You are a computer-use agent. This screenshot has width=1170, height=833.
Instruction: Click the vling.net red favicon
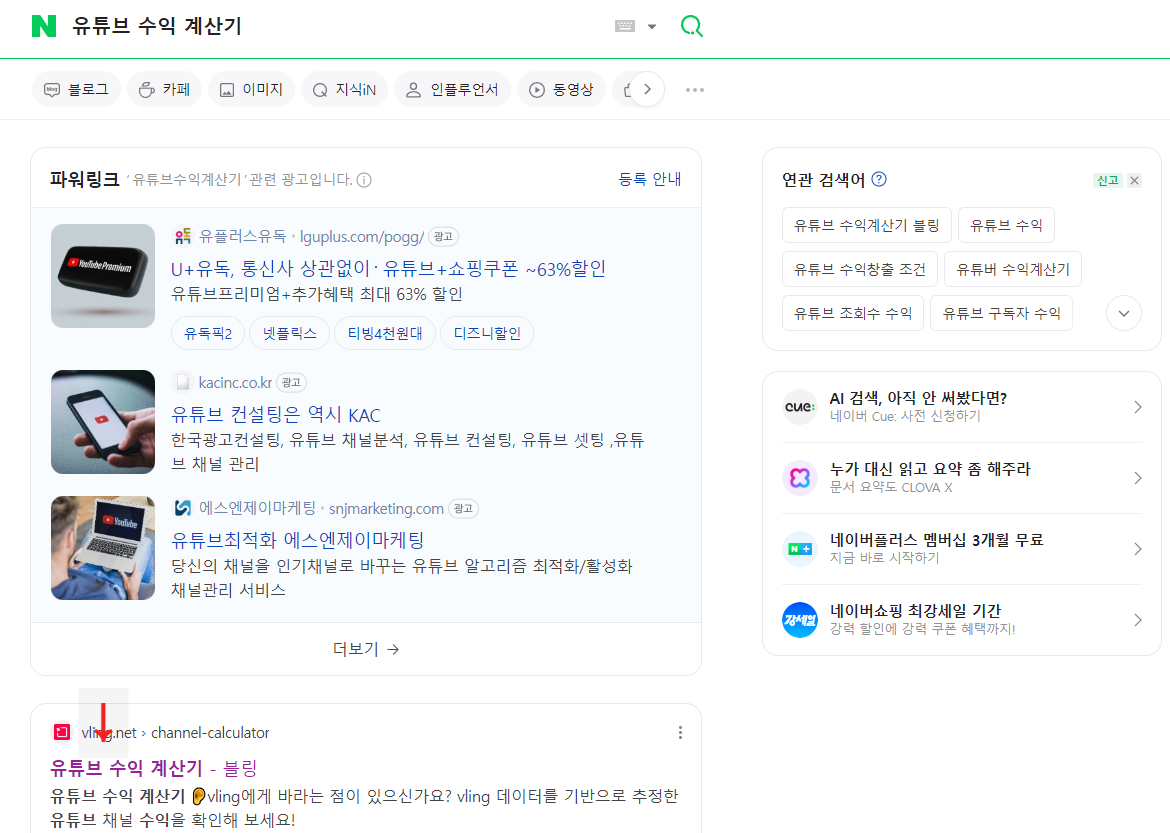coord(62,732)
